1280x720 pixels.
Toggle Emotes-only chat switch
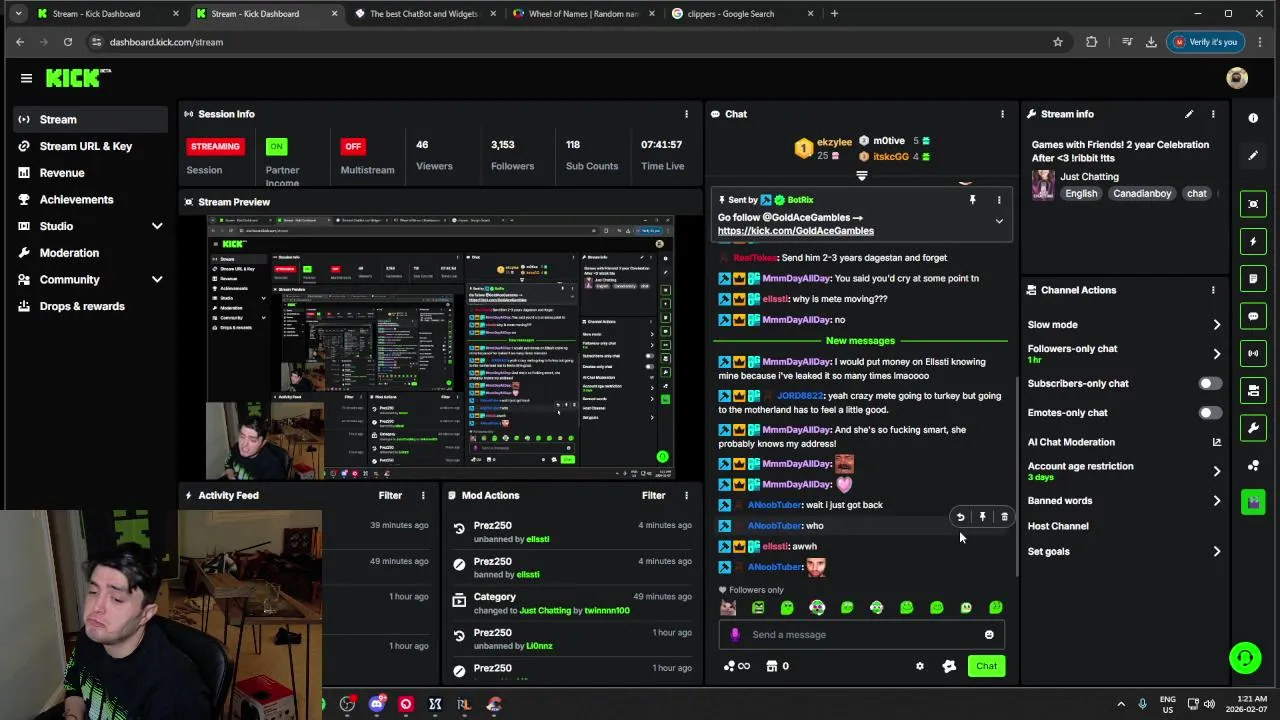1210,413
